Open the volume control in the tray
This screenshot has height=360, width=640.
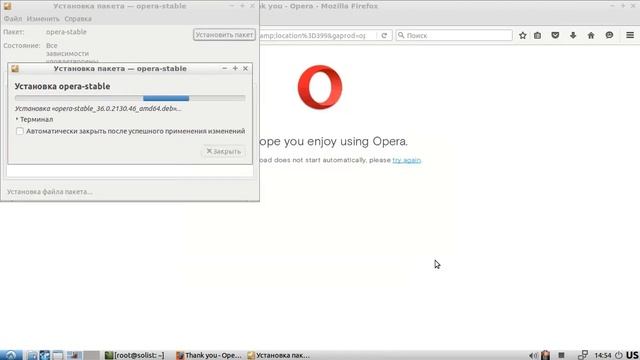533,356
